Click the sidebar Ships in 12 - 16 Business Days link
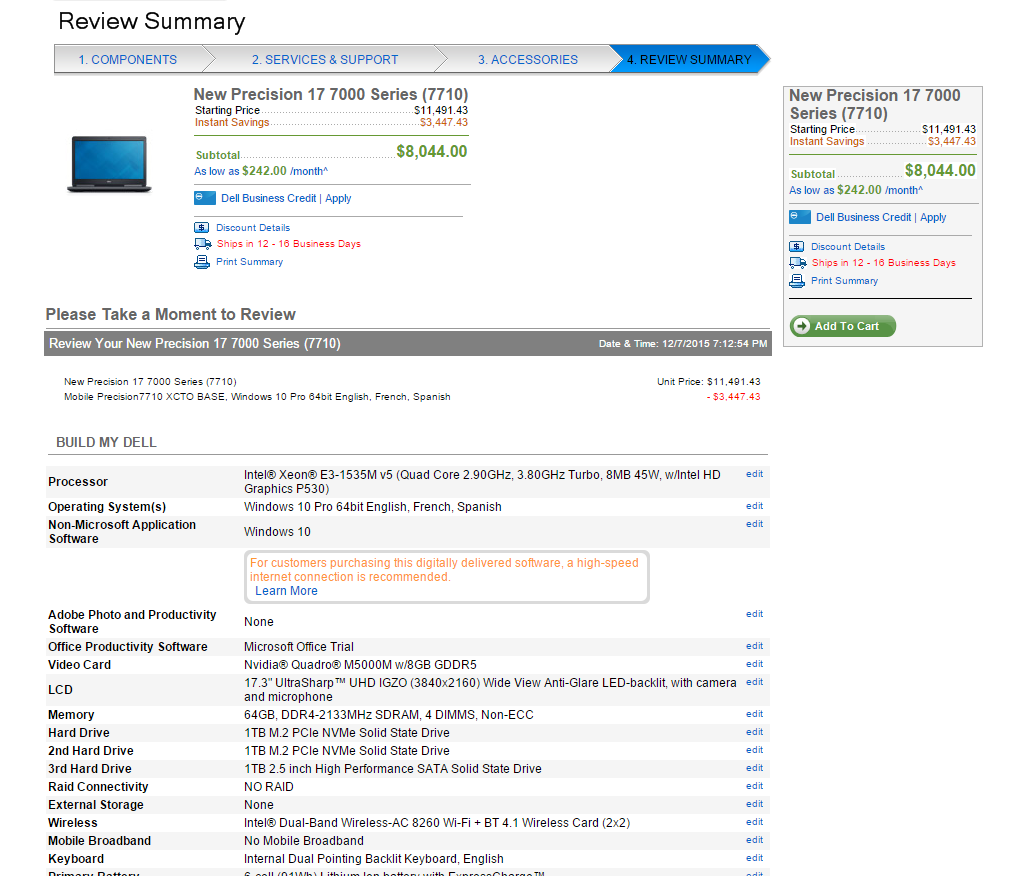Image resolution: width=1036 pixels, height=876 pixels. click(x=884, y=263)
